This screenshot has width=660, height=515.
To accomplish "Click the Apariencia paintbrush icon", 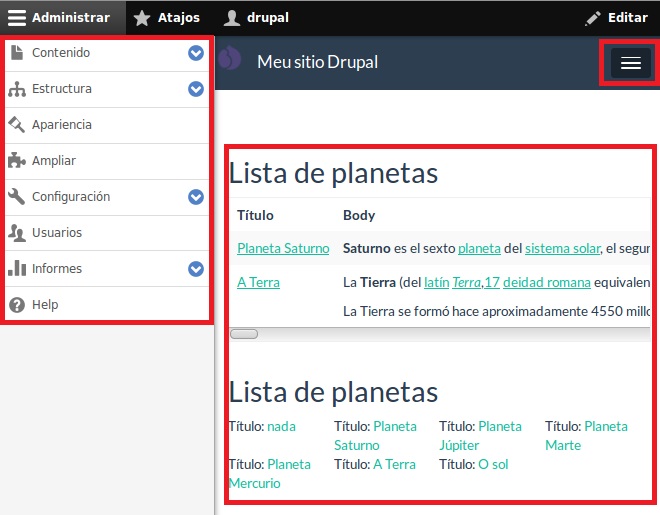I will coord(17,125).
